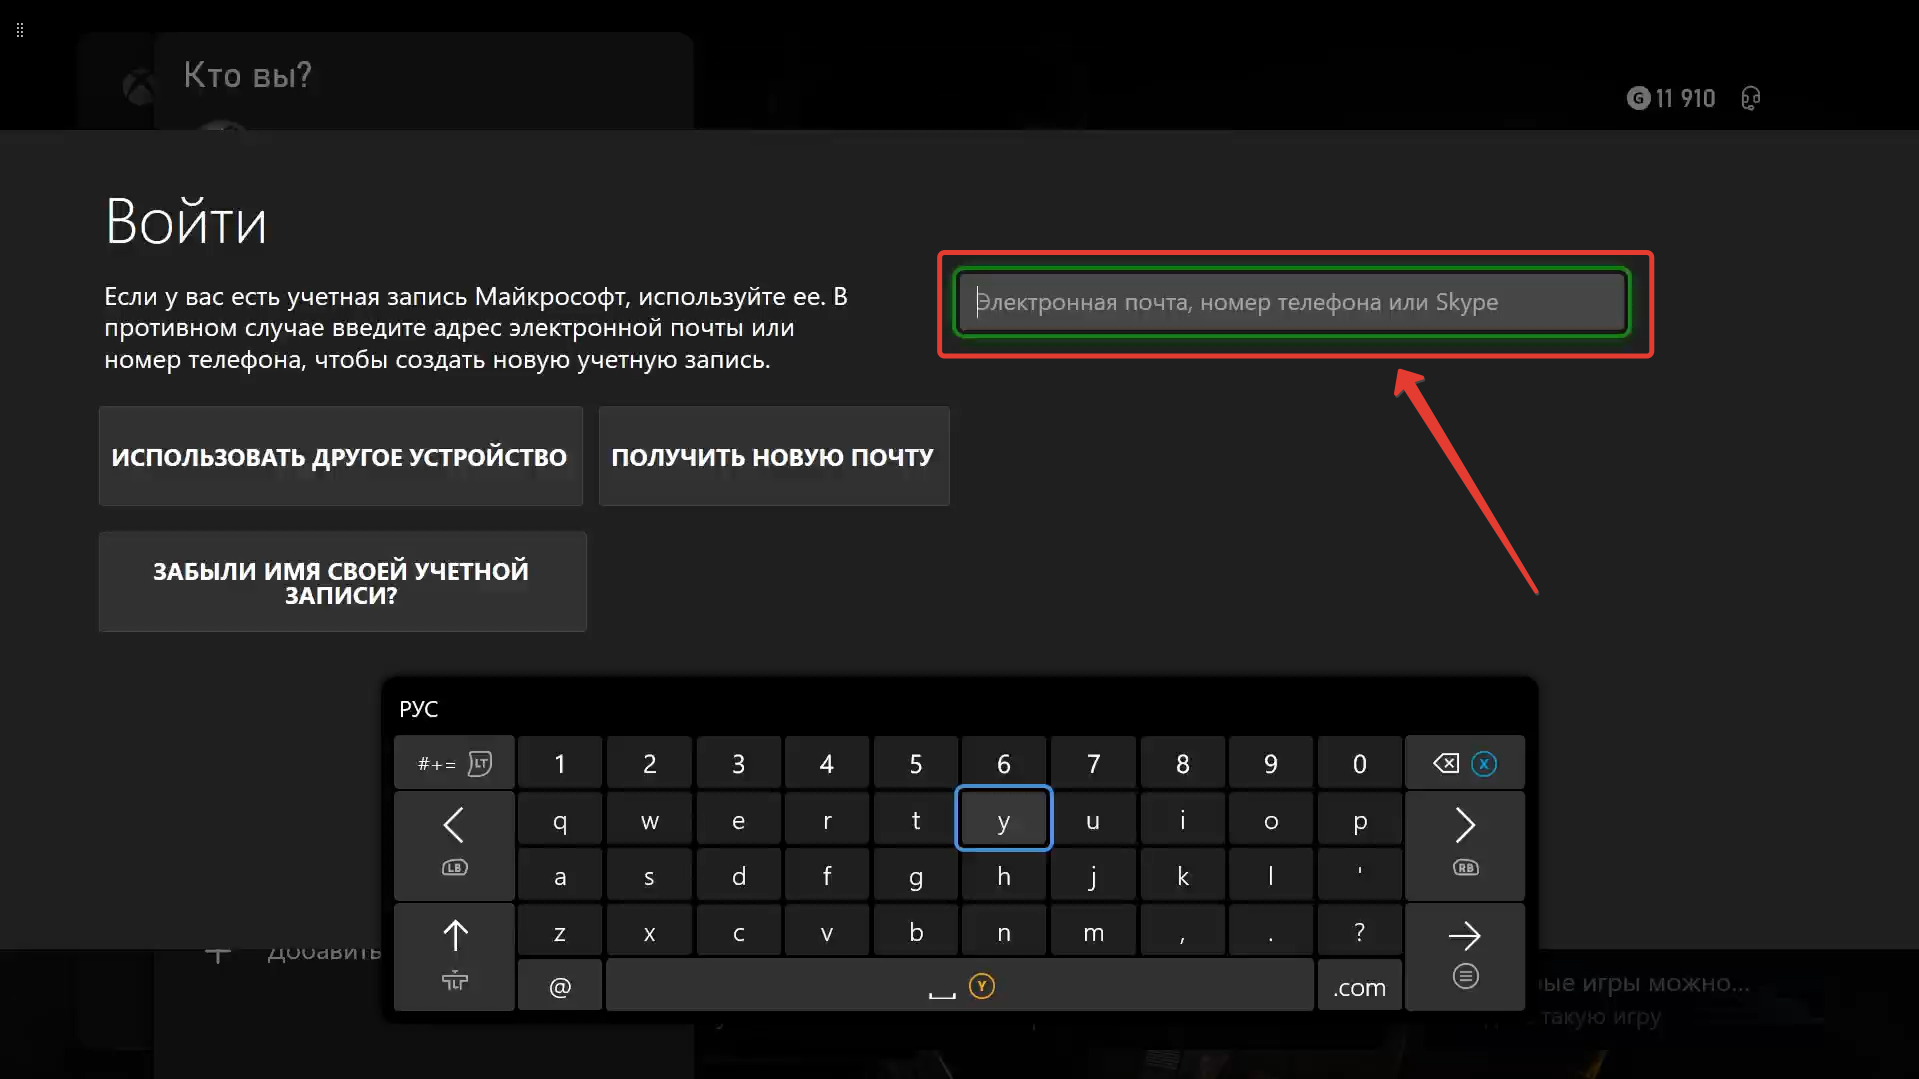Click the 'Получить новую почту' button
This screenshot has height=1079, width=1919.
(x=773, y=457)
